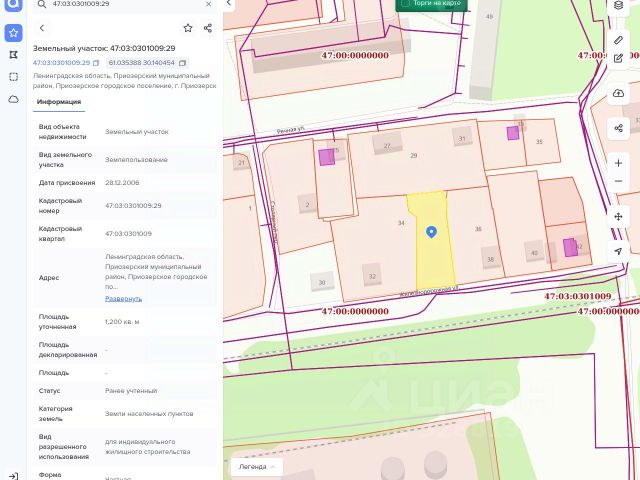Viewport: 640px width, 480px height.
Task: Click Земли населенных пунктов value
Action: pyautogui.click(x=149, y=413)
